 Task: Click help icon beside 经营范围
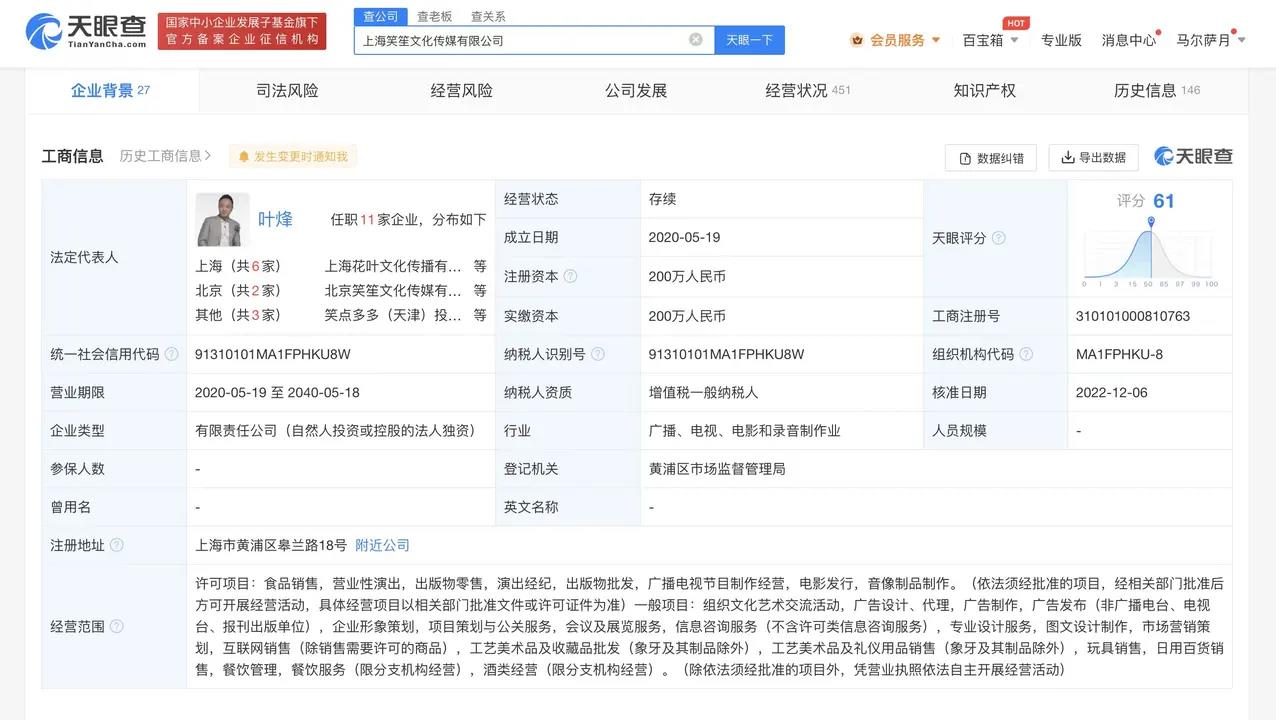(117, 626)
